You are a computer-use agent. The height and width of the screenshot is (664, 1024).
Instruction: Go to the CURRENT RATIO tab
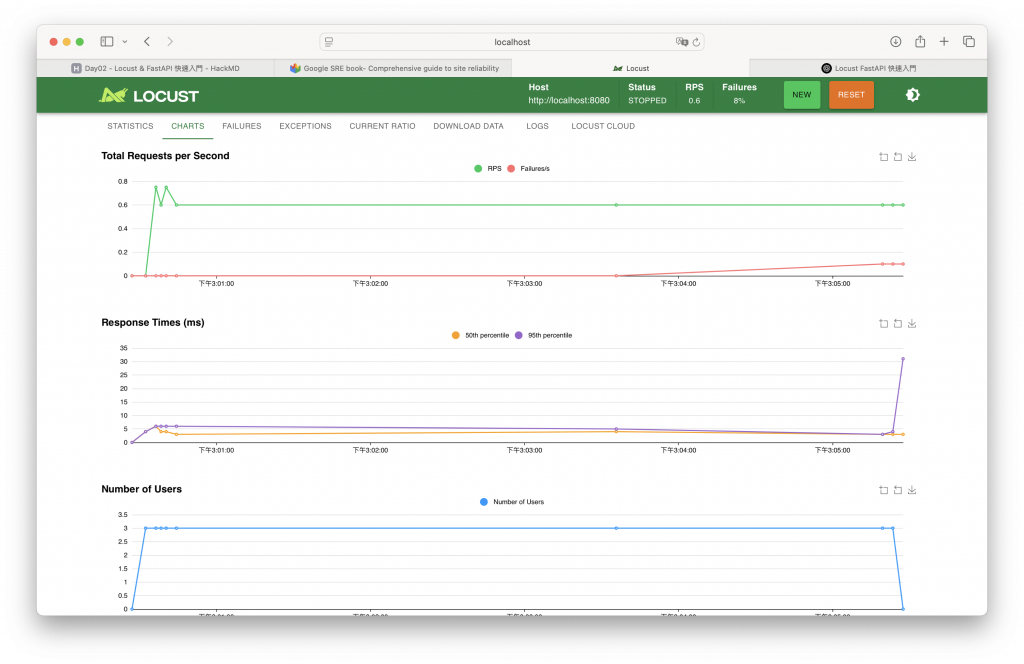[x=382, y=126]
